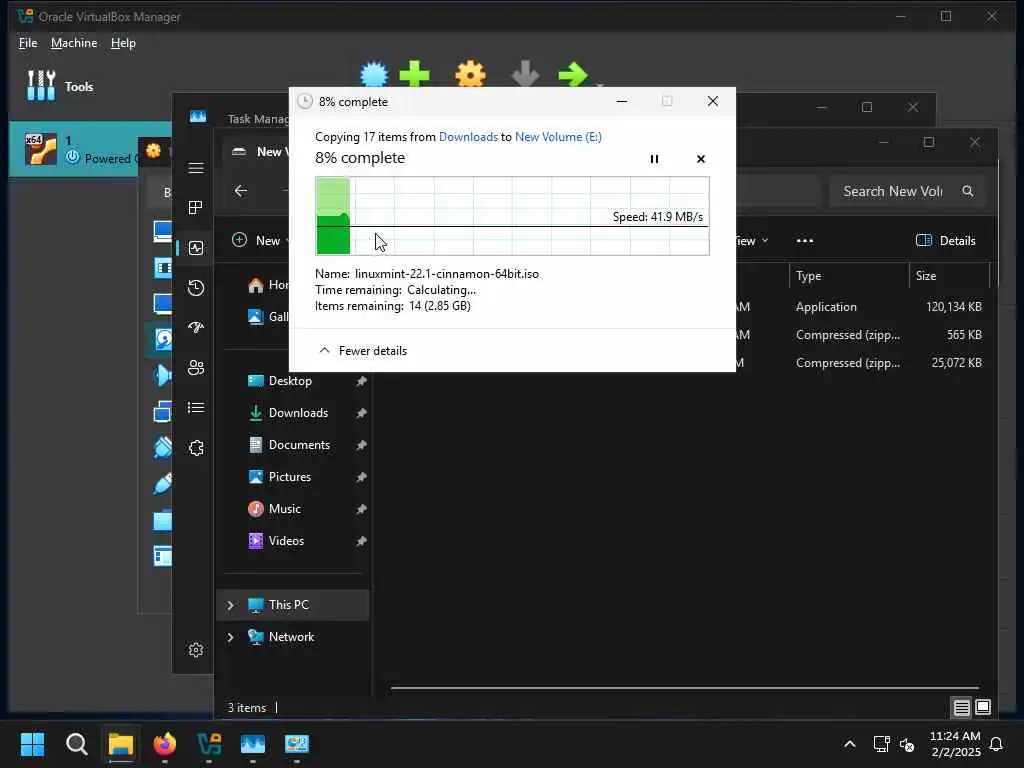Click the green arrow Start icon
Viewport: 1024px width, 768px height.
click(573, 74)
